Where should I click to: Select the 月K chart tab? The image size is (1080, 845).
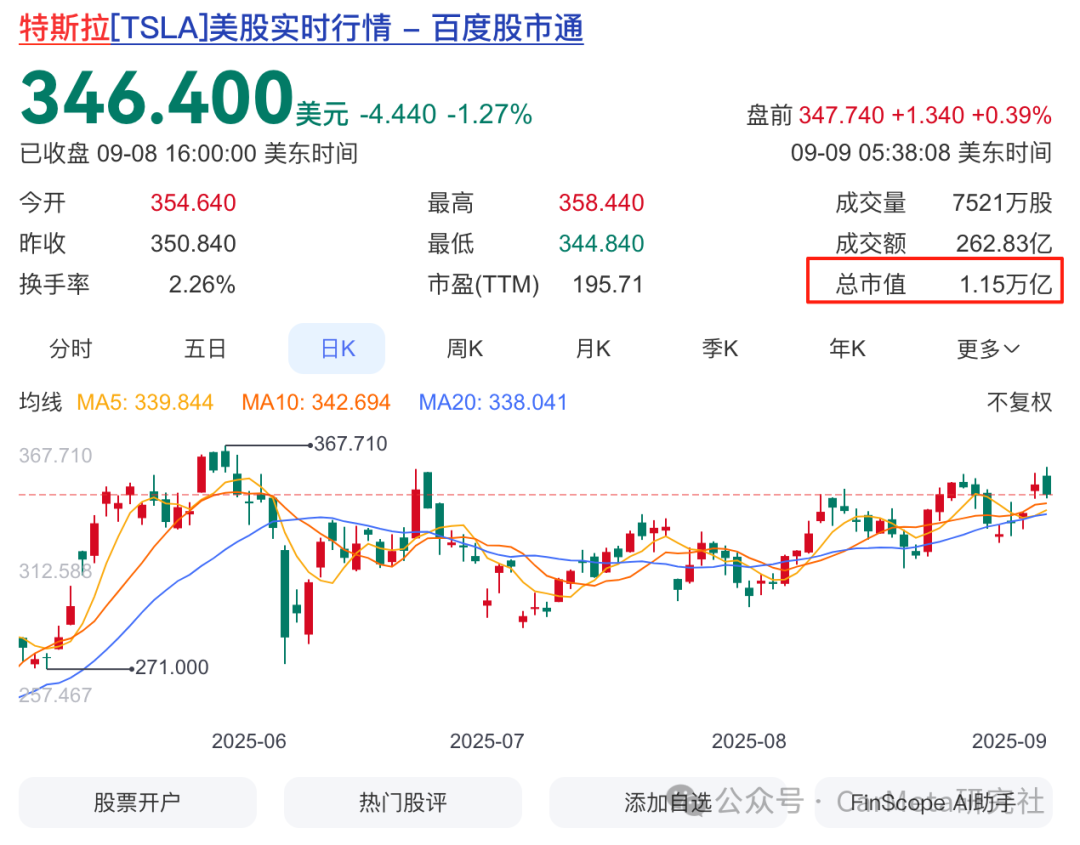click(593, 348)
